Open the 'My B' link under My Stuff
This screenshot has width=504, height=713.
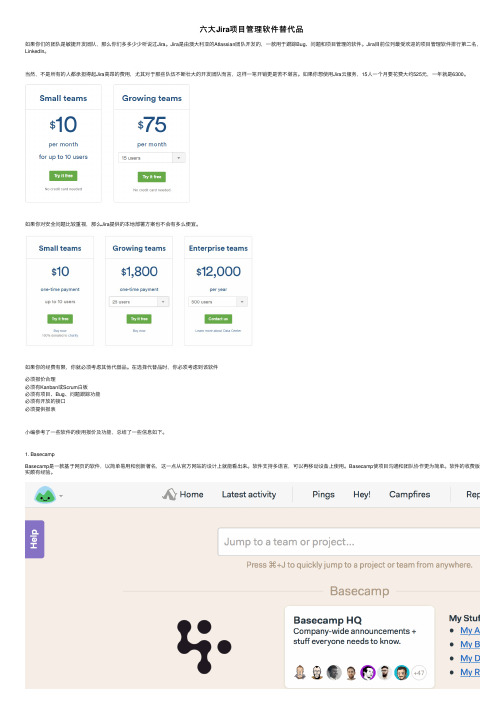(470, 644)
